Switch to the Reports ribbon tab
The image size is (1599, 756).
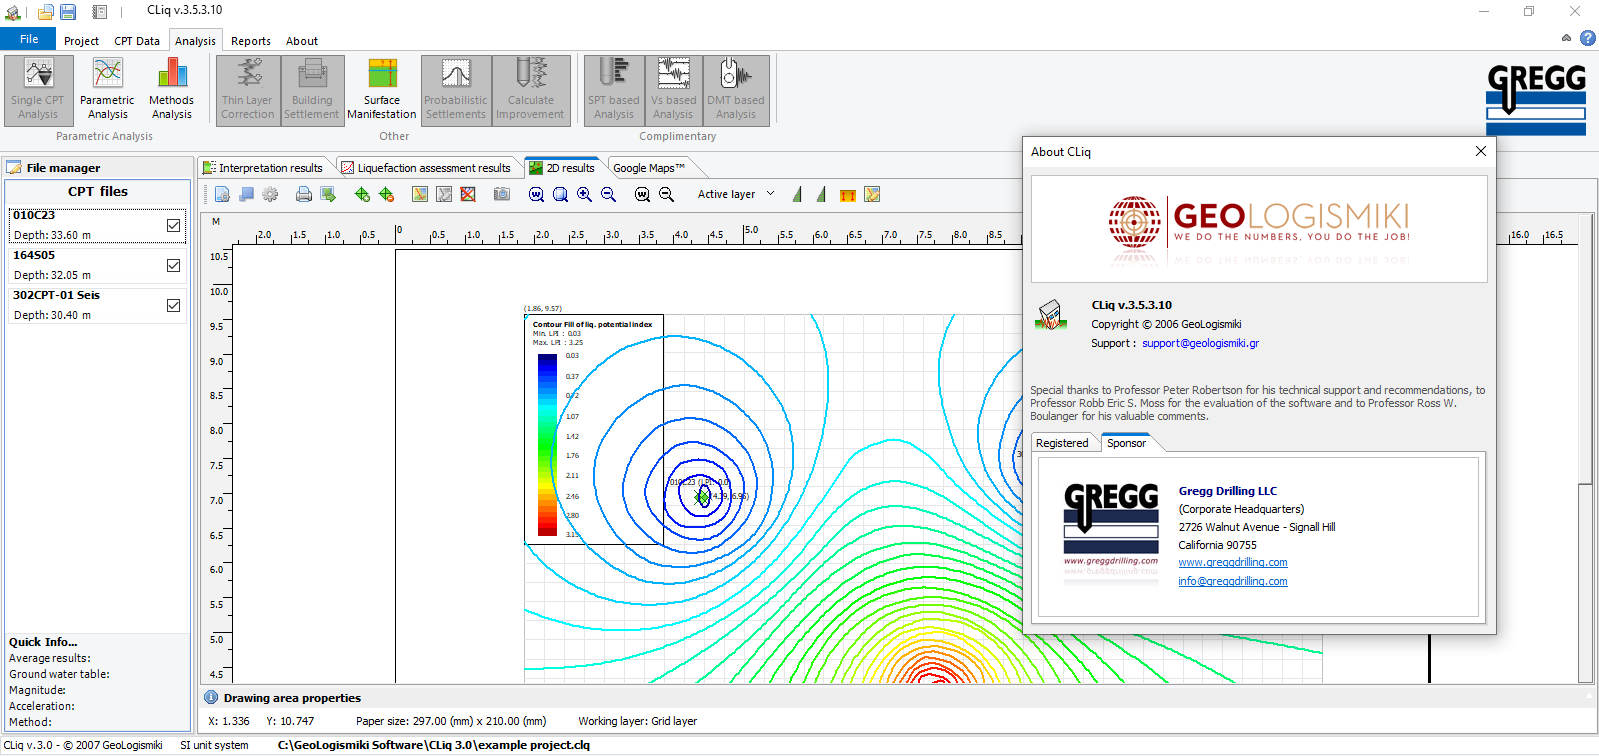(250, 41)
